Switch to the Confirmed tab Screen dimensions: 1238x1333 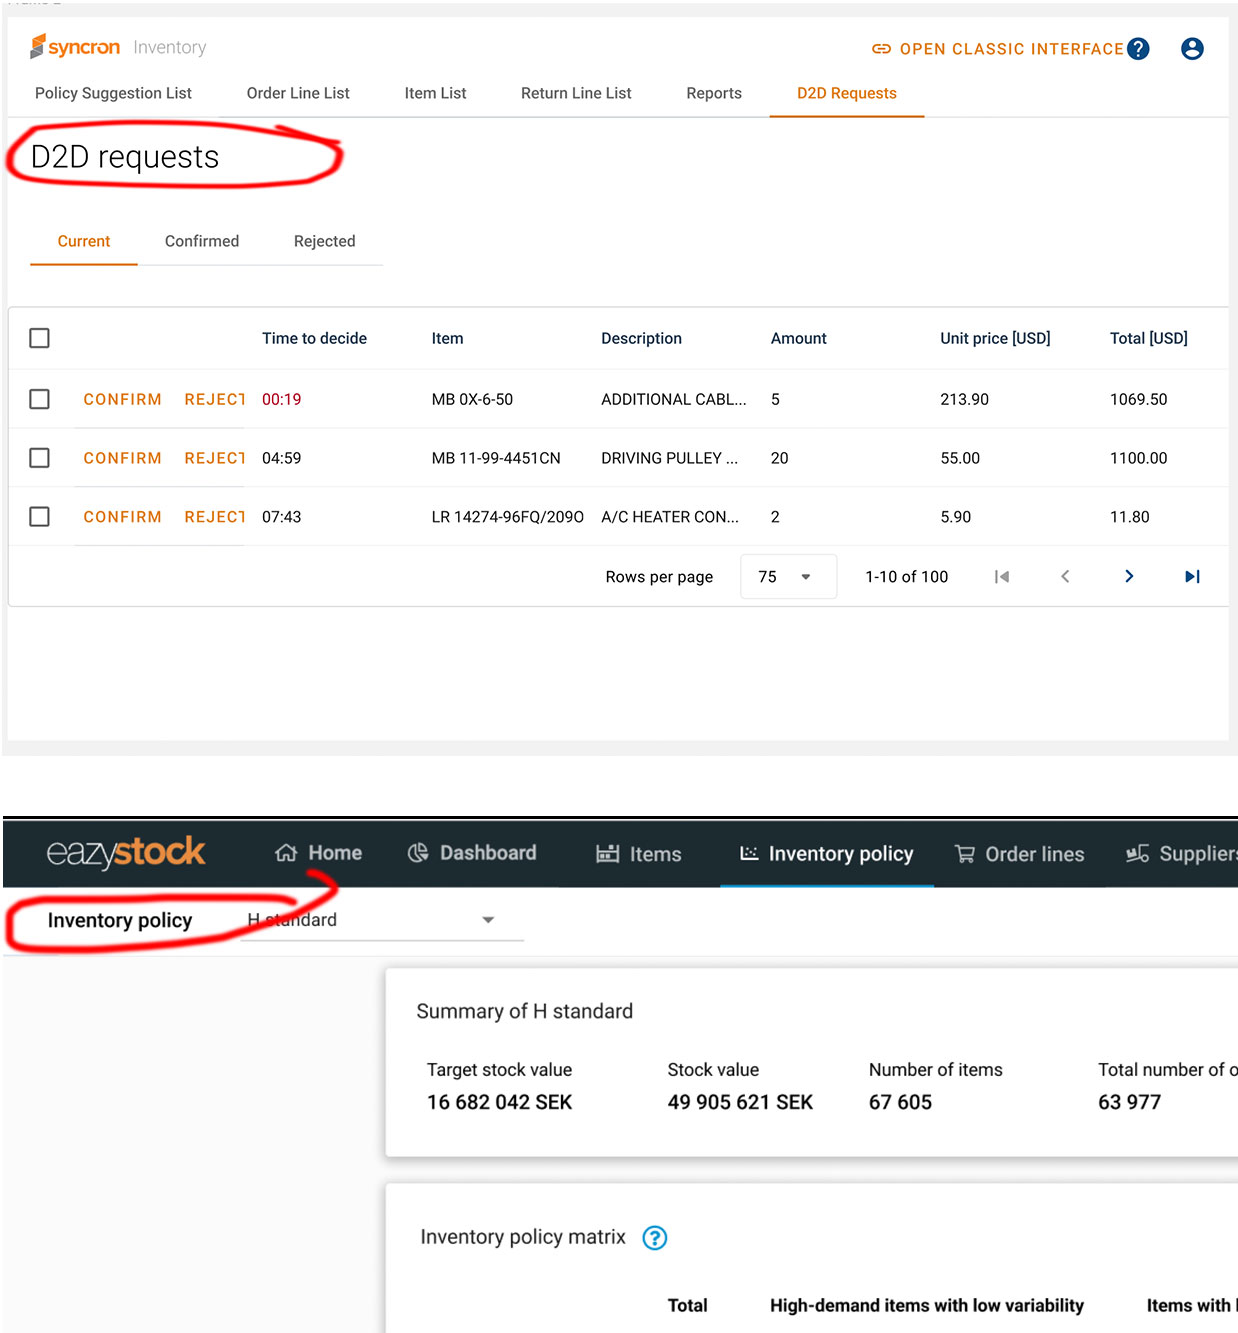(202, 241)
